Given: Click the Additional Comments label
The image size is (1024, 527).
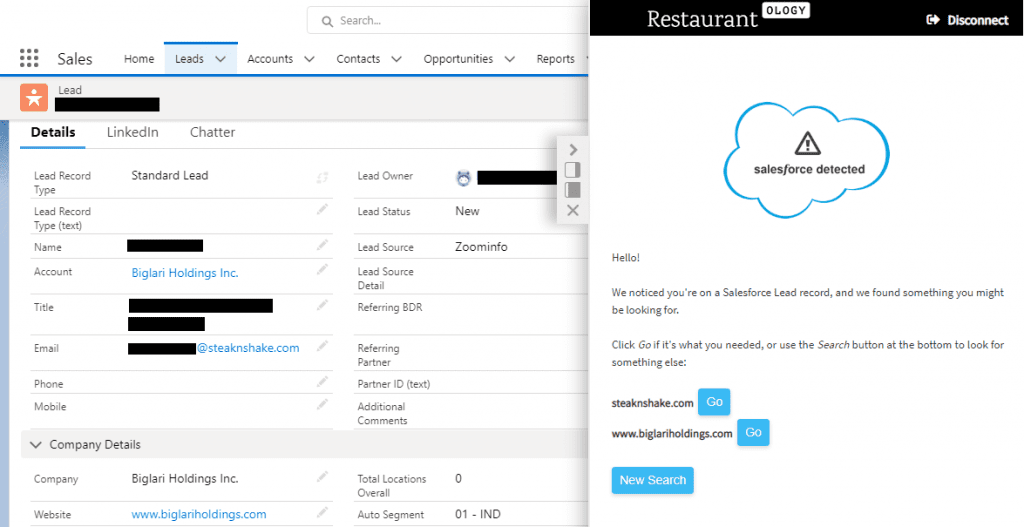Looking at the screenshot, I should pyautogui.click(x=382, y=413).
